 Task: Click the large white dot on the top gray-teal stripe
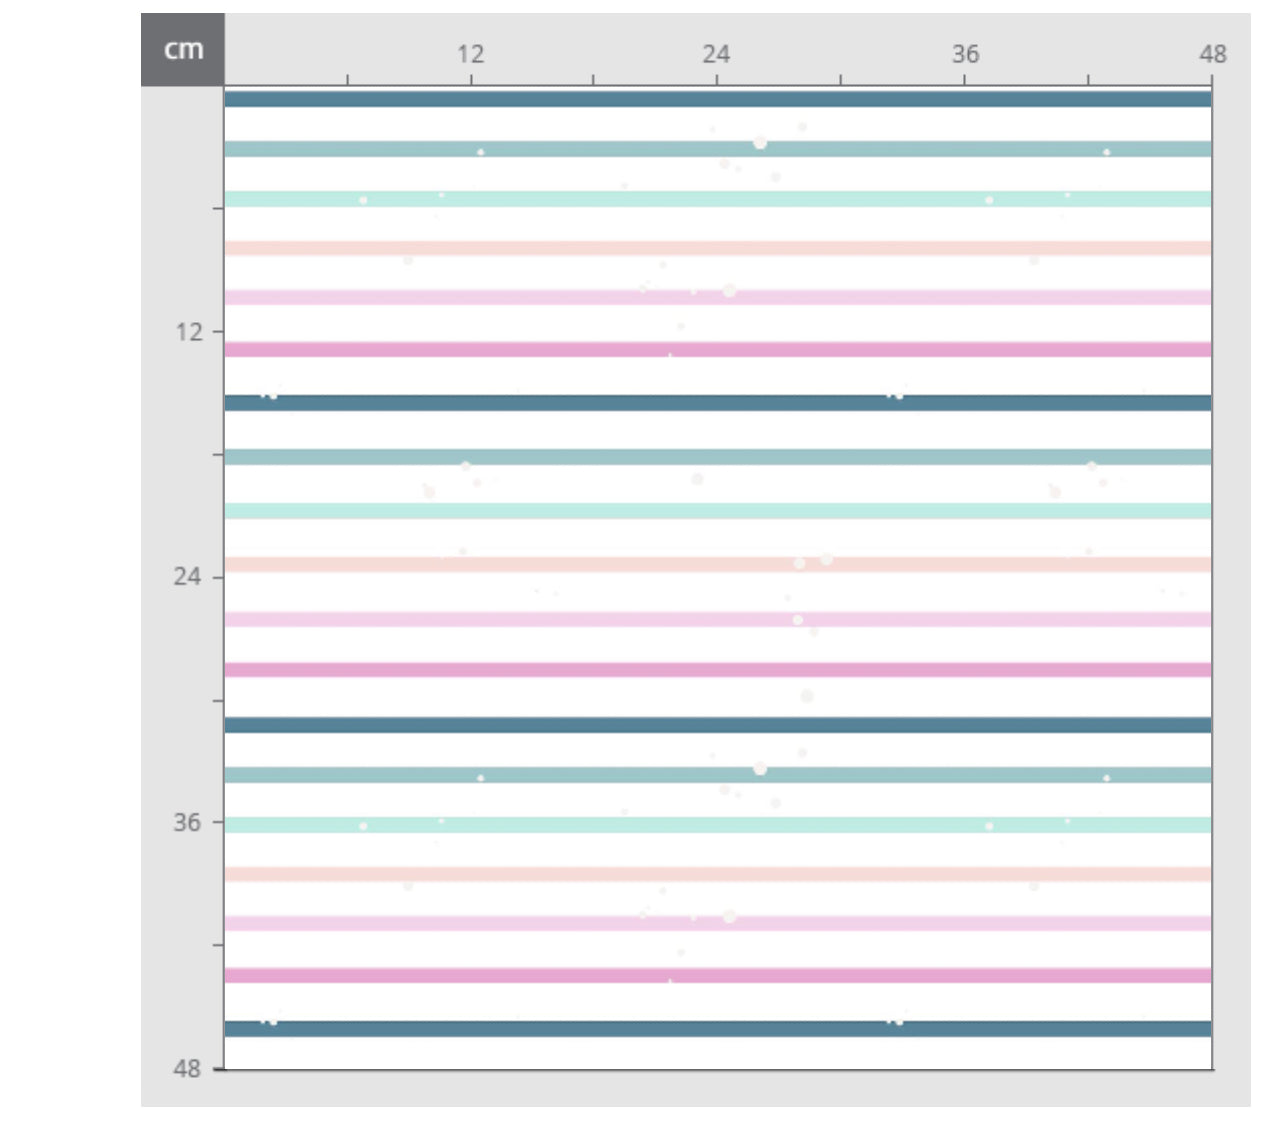[760, 143]
